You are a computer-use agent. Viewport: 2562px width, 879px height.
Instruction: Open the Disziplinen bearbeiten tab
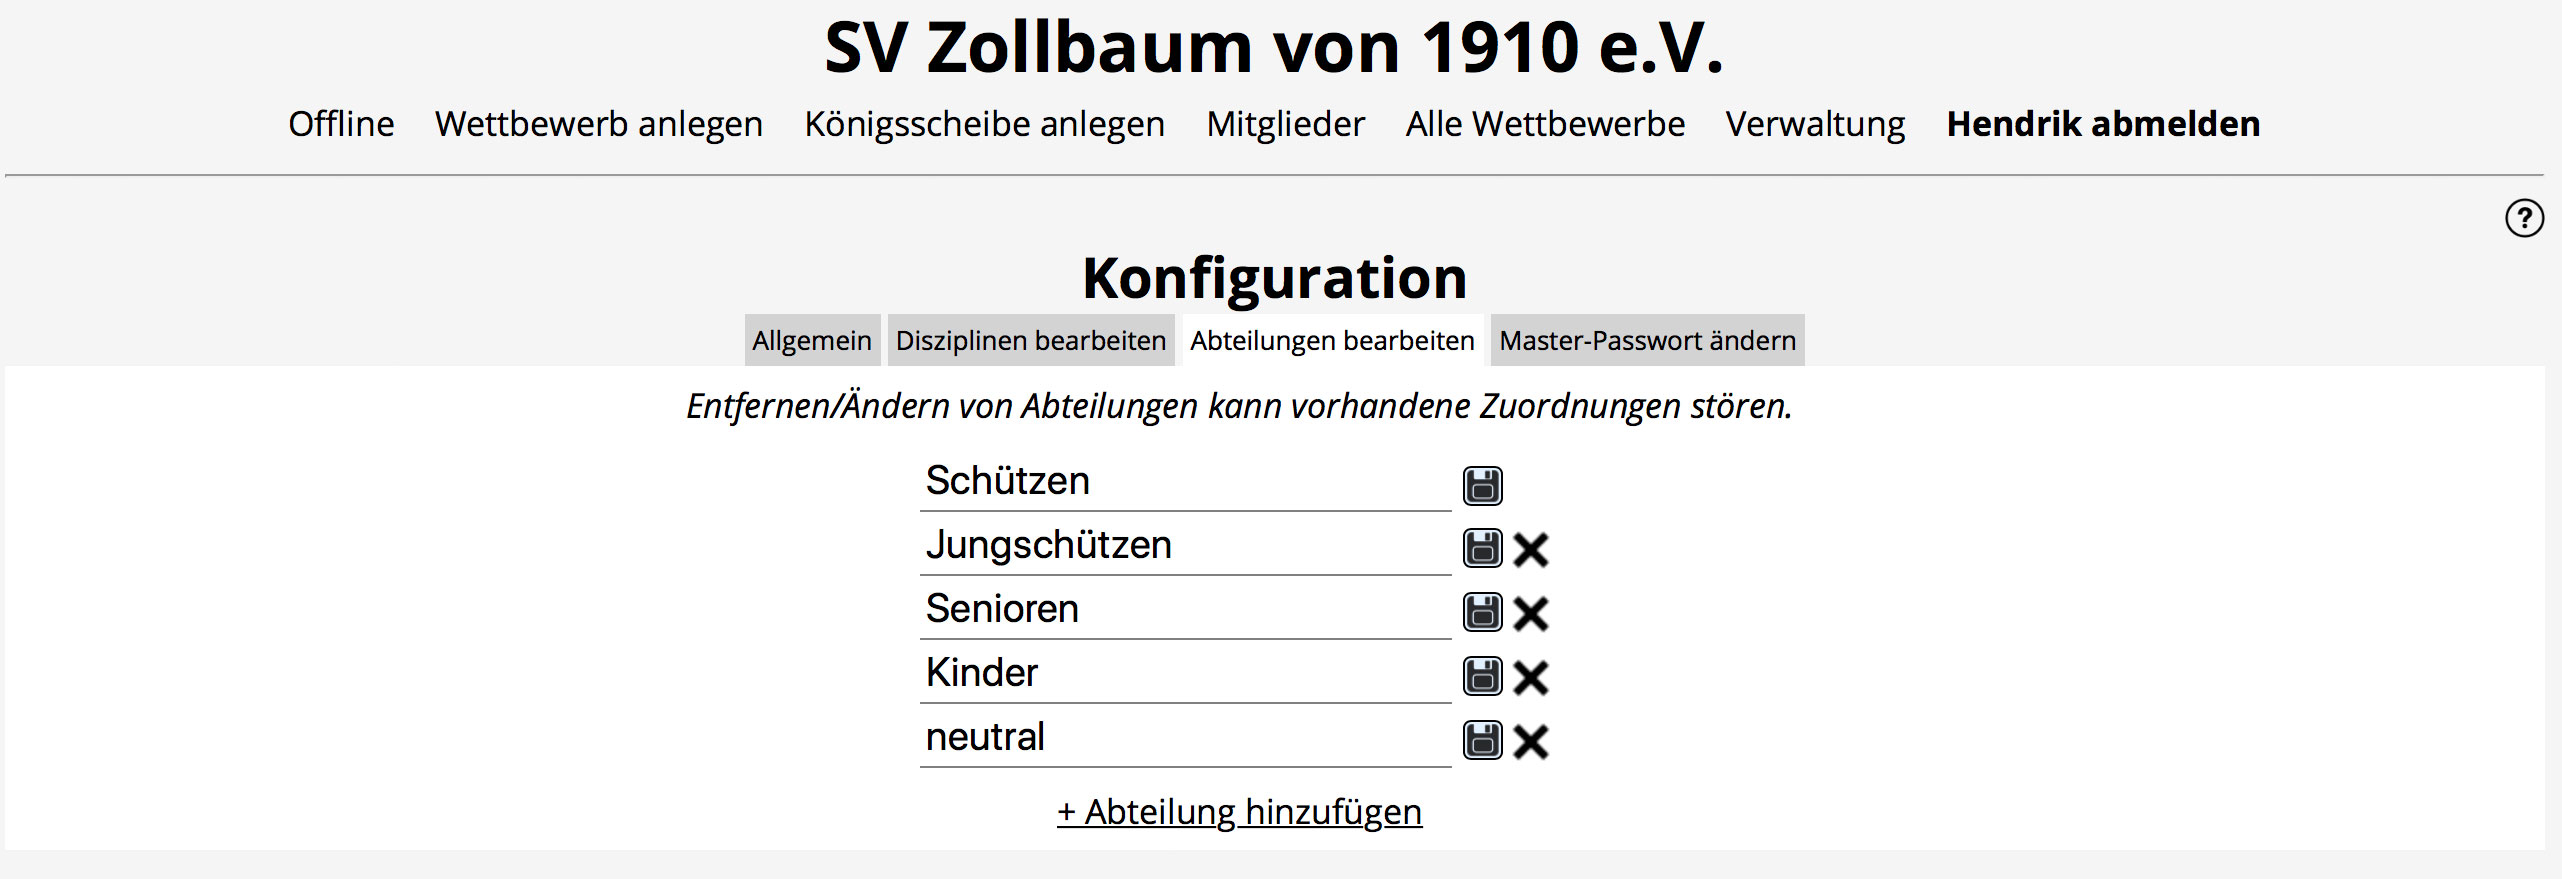(x=1030, y=341)
